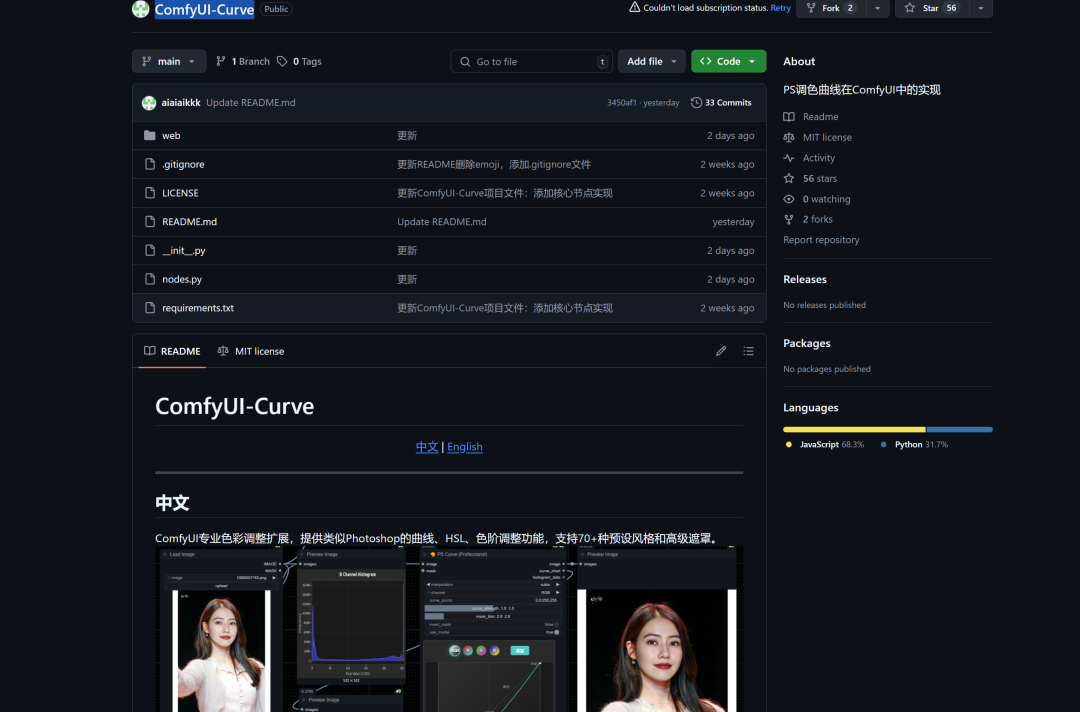Click the file icon beside requirements.txt
Viewport: 1080px width, 712px height.
(x=149, y=308)
